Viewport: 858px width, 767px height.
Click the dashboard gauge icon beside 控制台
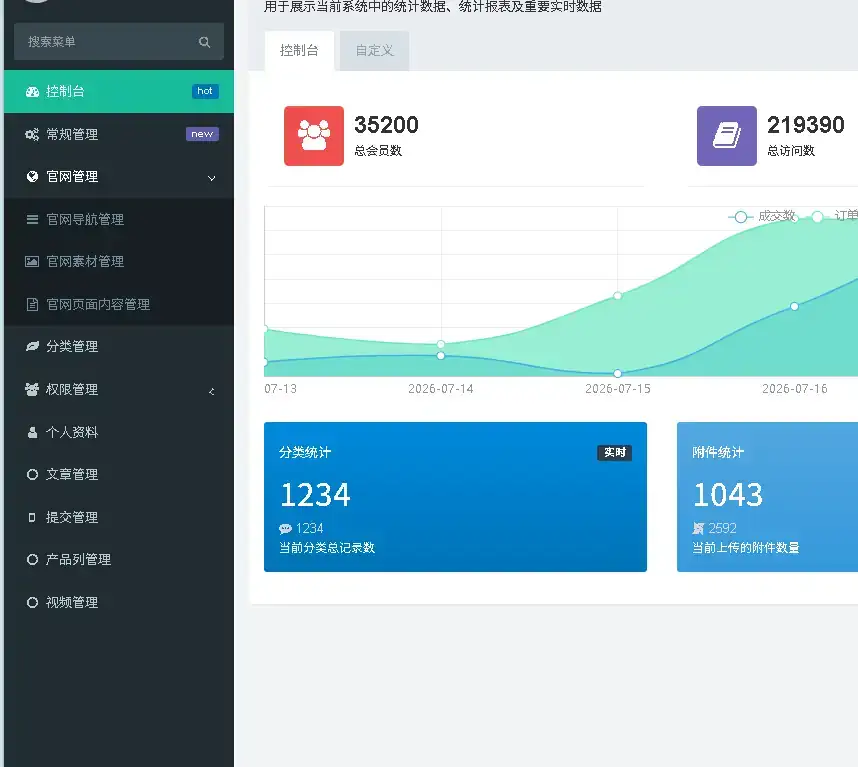32,92
